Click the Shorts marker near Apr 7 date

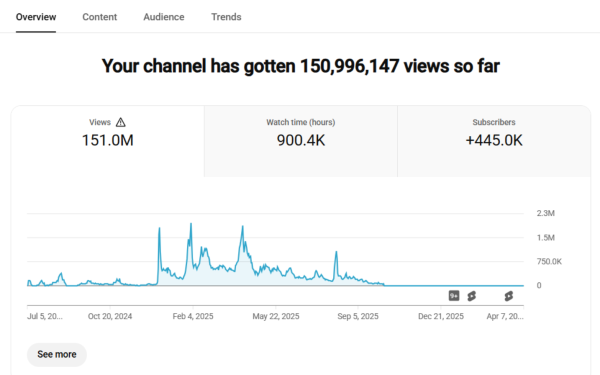[509, 296]
